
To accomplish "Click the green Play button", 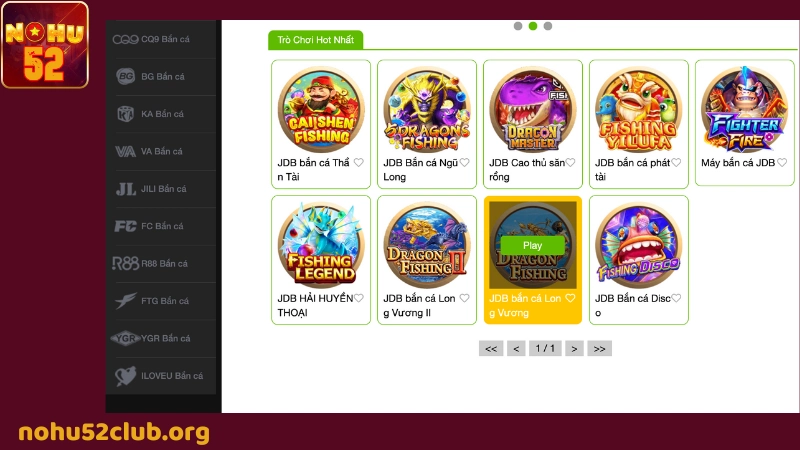I will 532,245.
